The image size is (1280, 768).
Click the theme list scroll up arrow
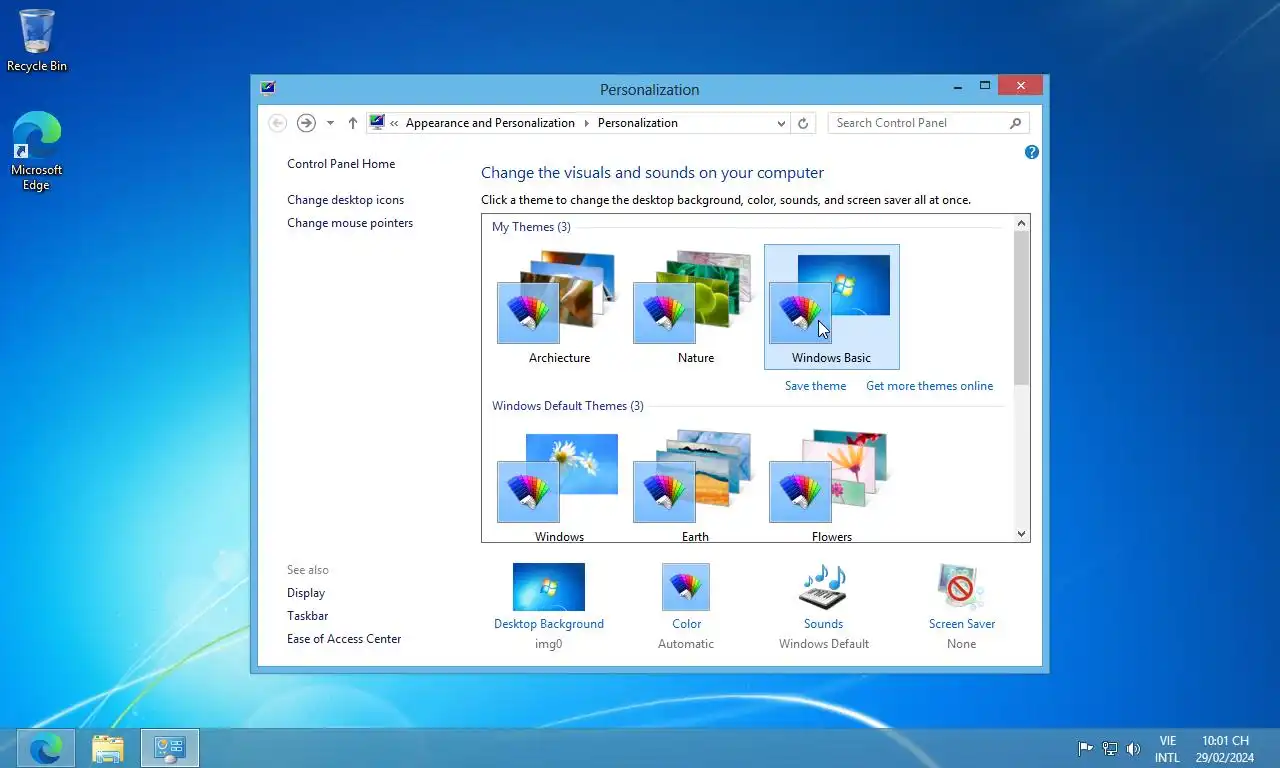click(x=1022, y=223)
